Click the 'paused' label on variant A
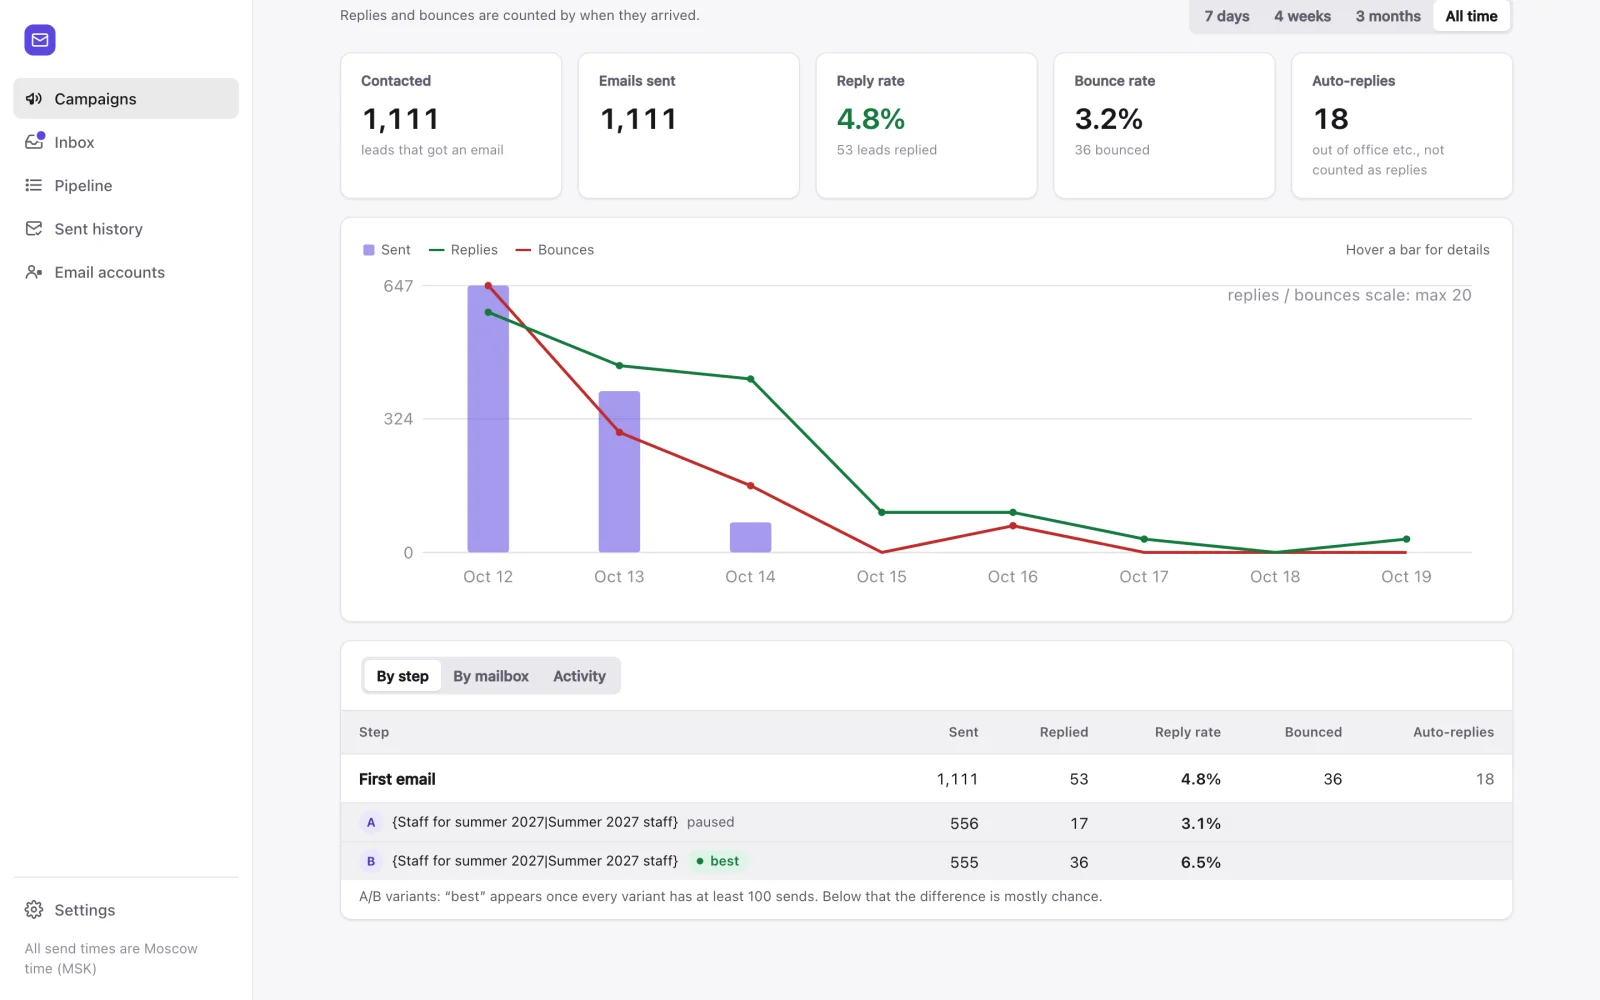This screenshot has width=1600, height=1000. [x=710, y=822]
